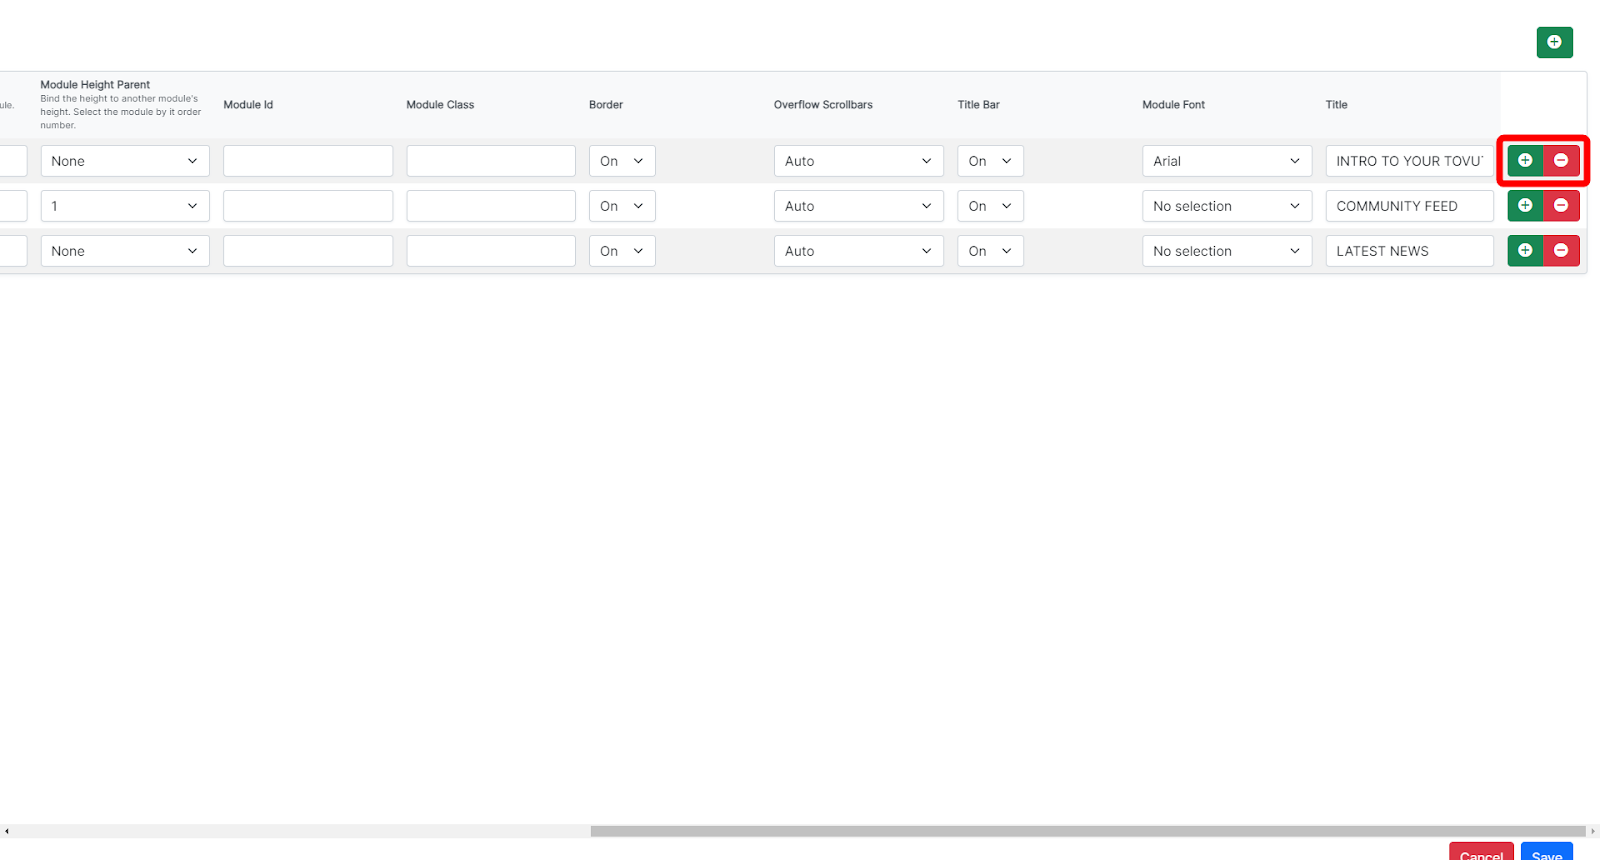Image resolution: width=1600 pixels, height=860 pixels.
Task: Click Module Class field in COMMUNITY FEED row
Action: (491, 206)
